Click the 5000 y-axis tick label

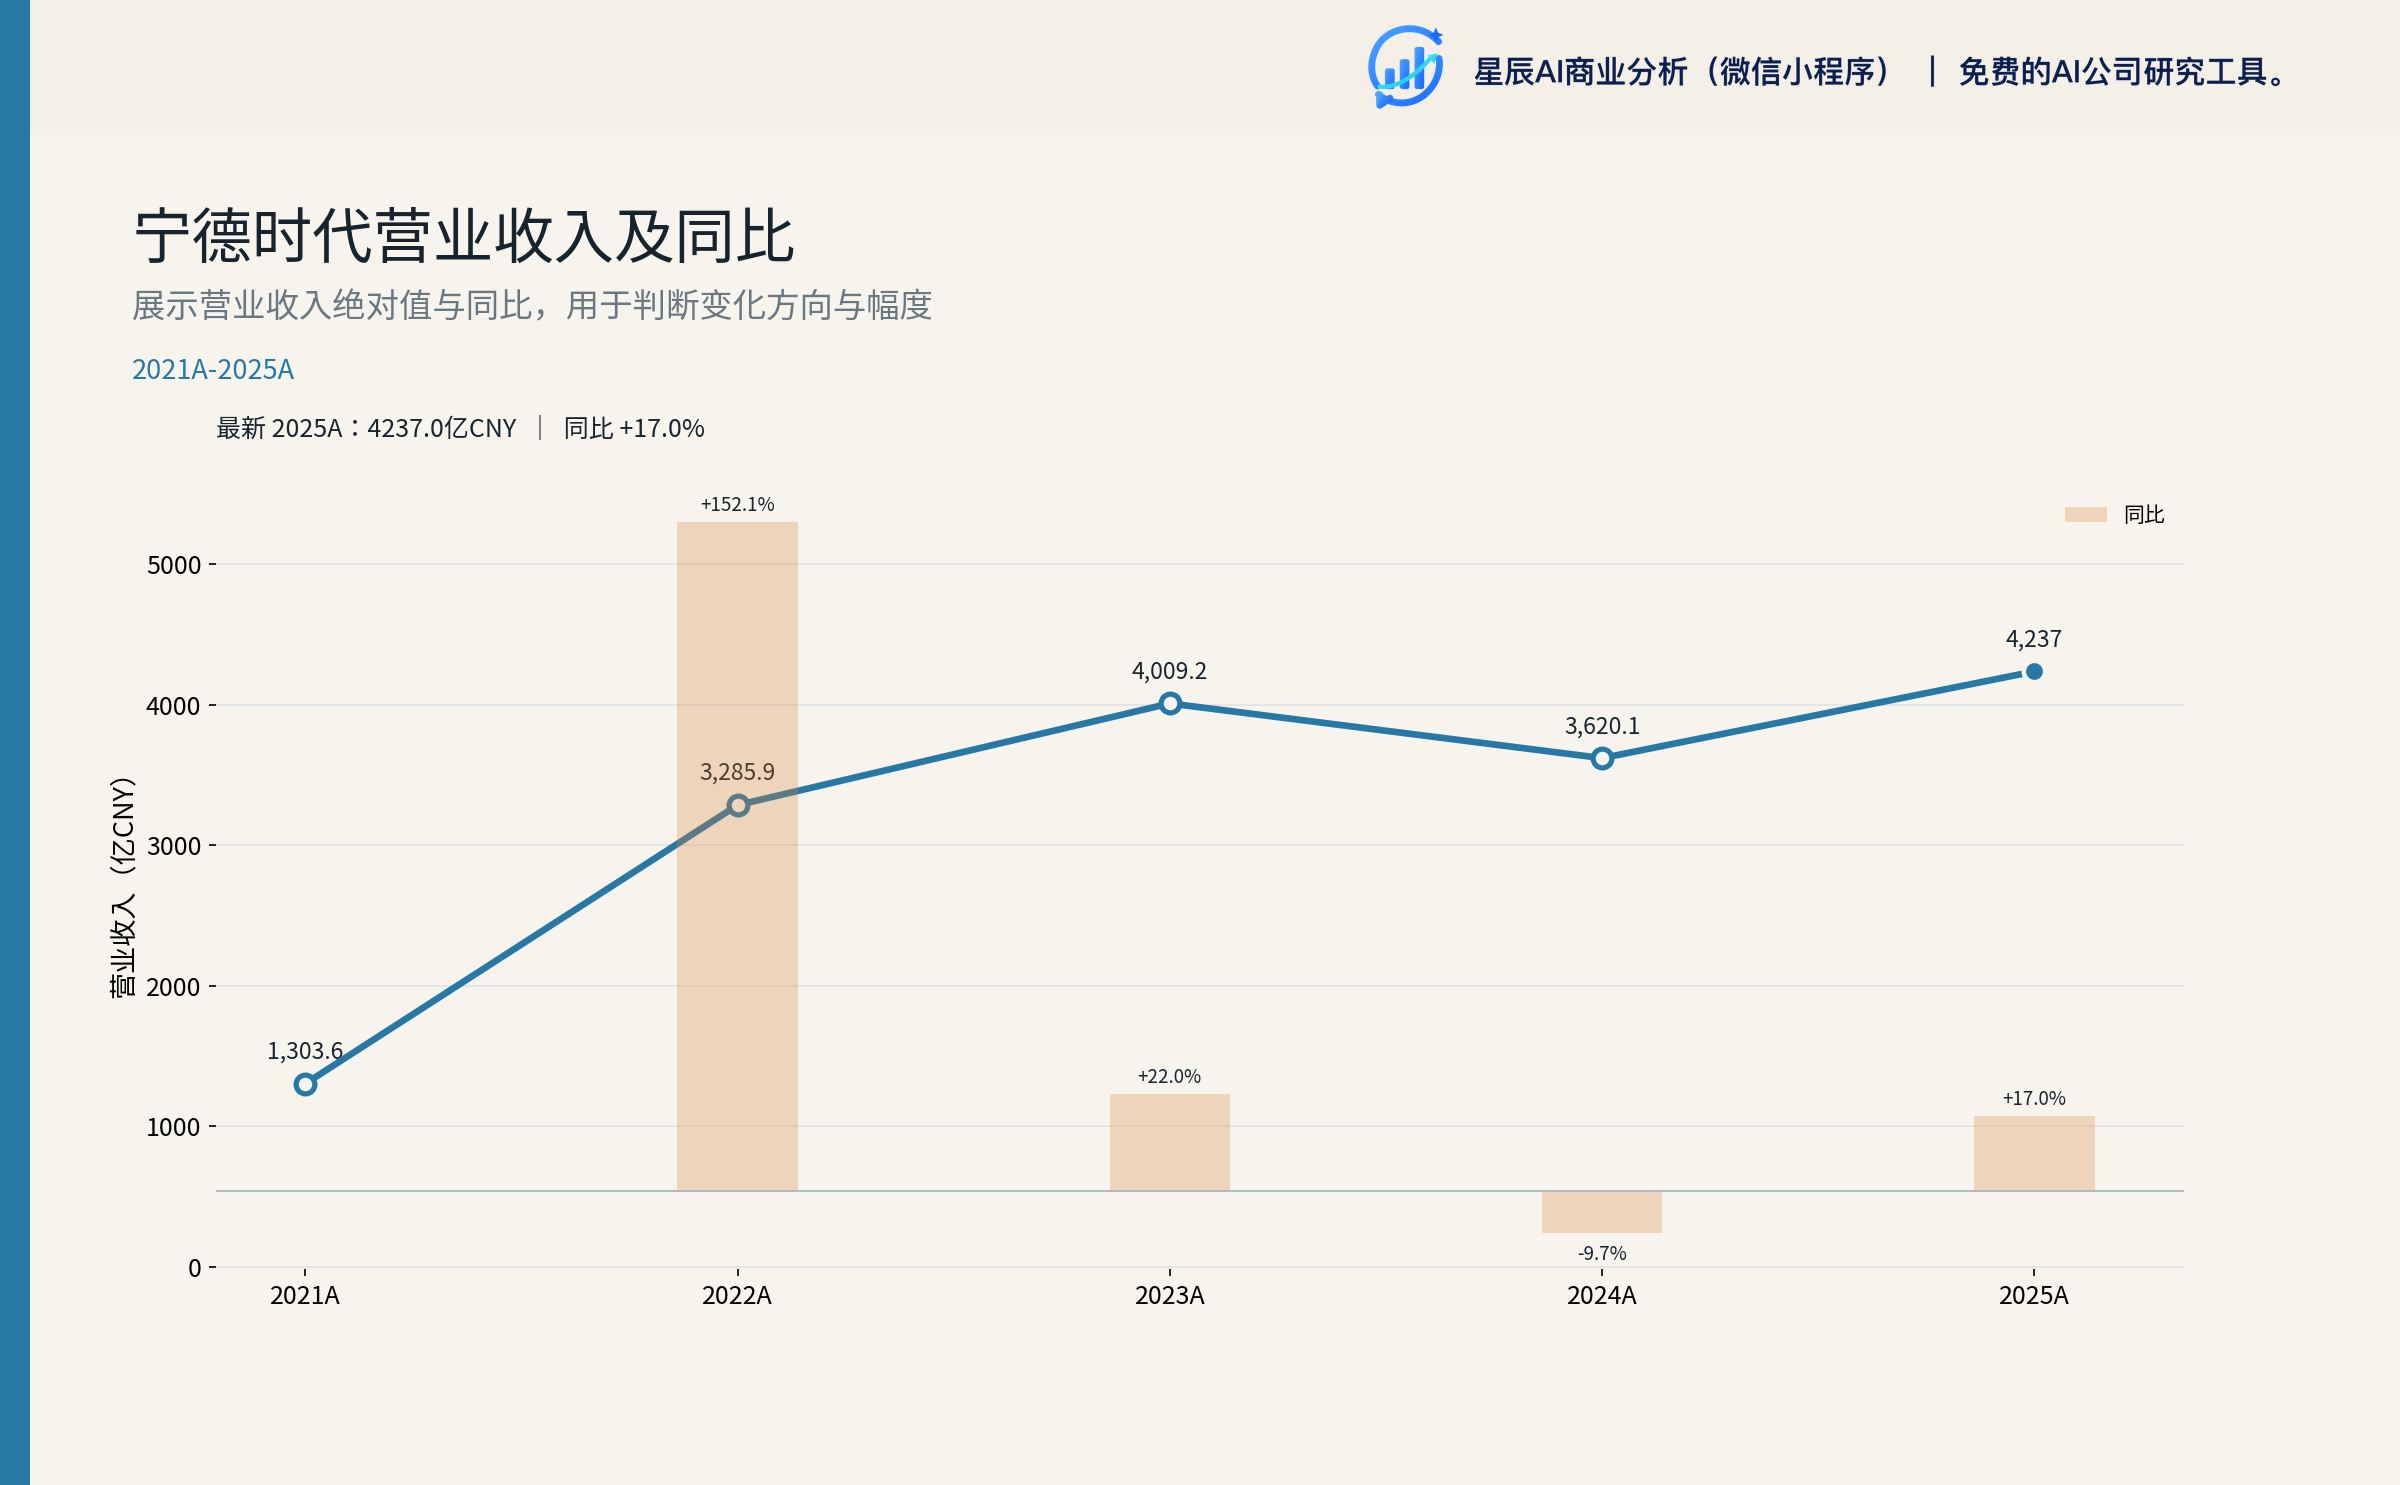(174, 565)
